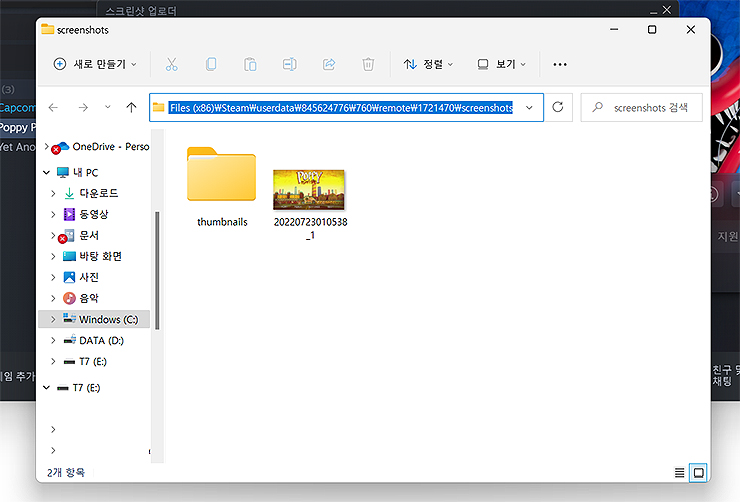Expand the address bar history dropdown

[x=529, y=108]
